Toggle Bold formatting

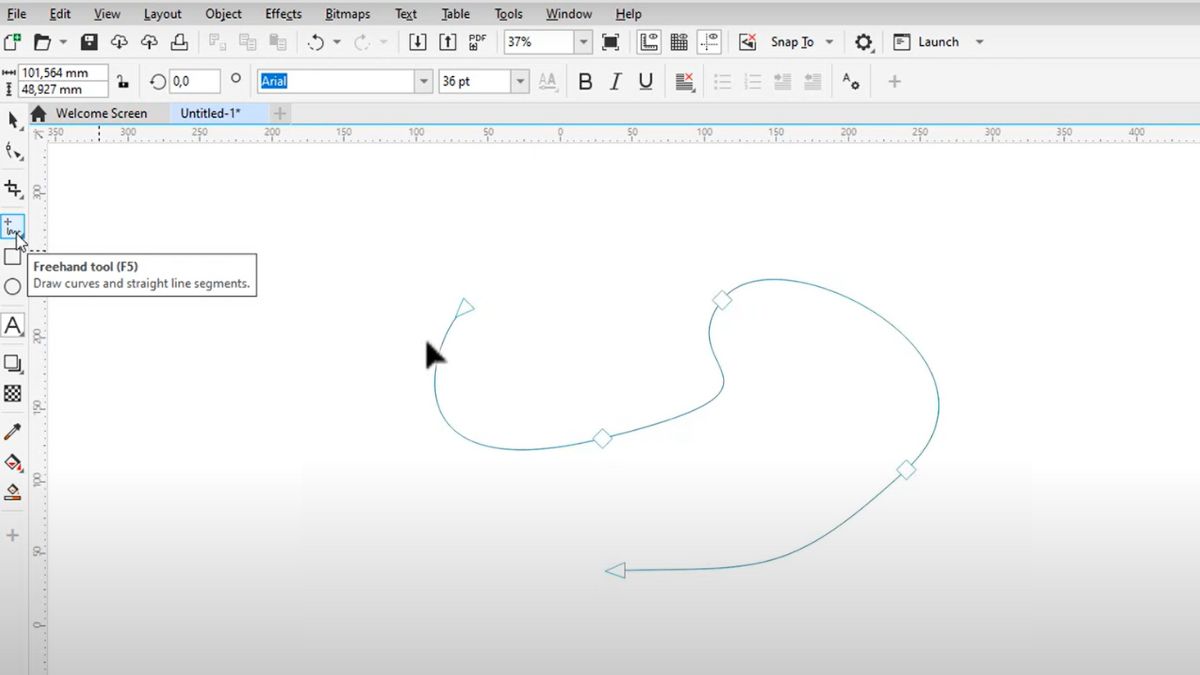coord(585,82)
